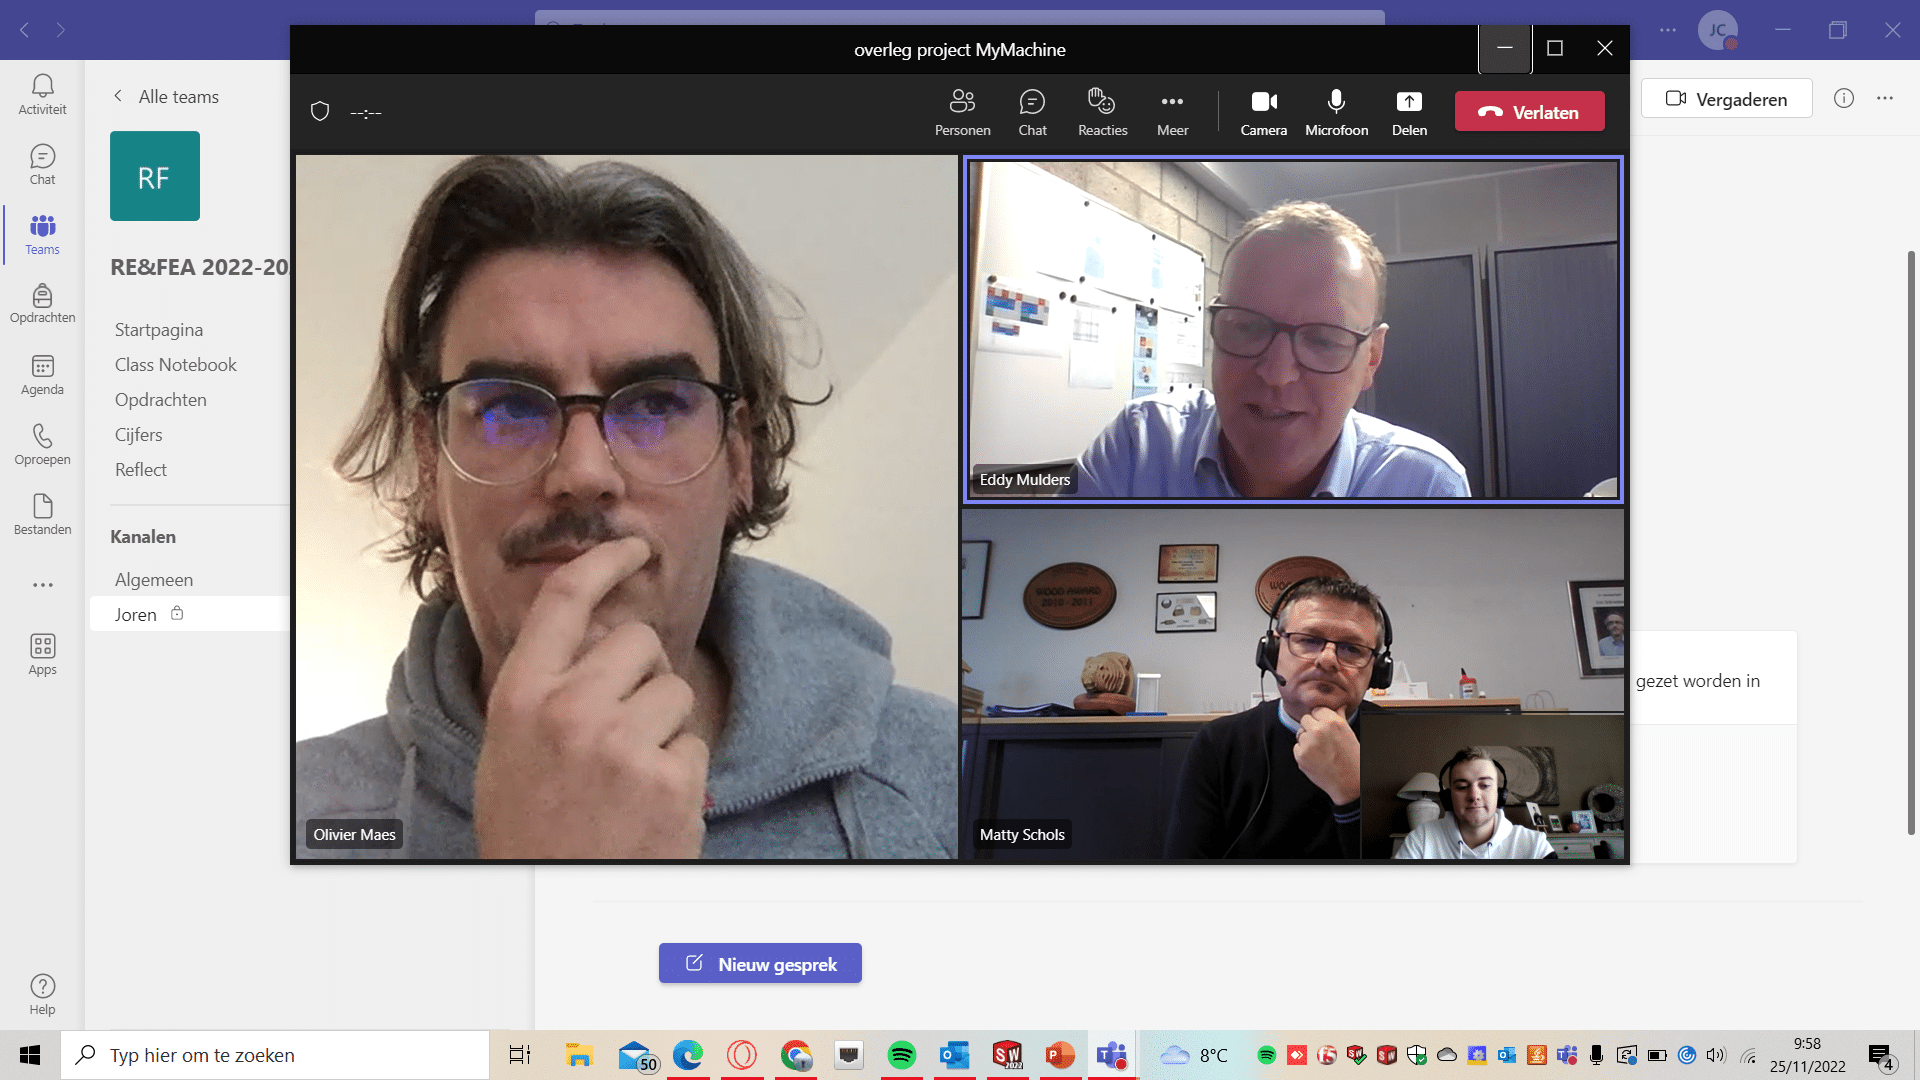Open the channel info icon
The image size is (1920, 1080).
click(1844, 98)
